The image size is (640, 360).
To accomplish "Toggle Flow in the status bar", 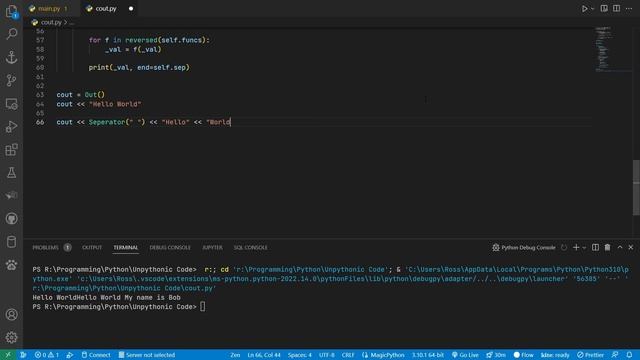I will click(523, 355).
